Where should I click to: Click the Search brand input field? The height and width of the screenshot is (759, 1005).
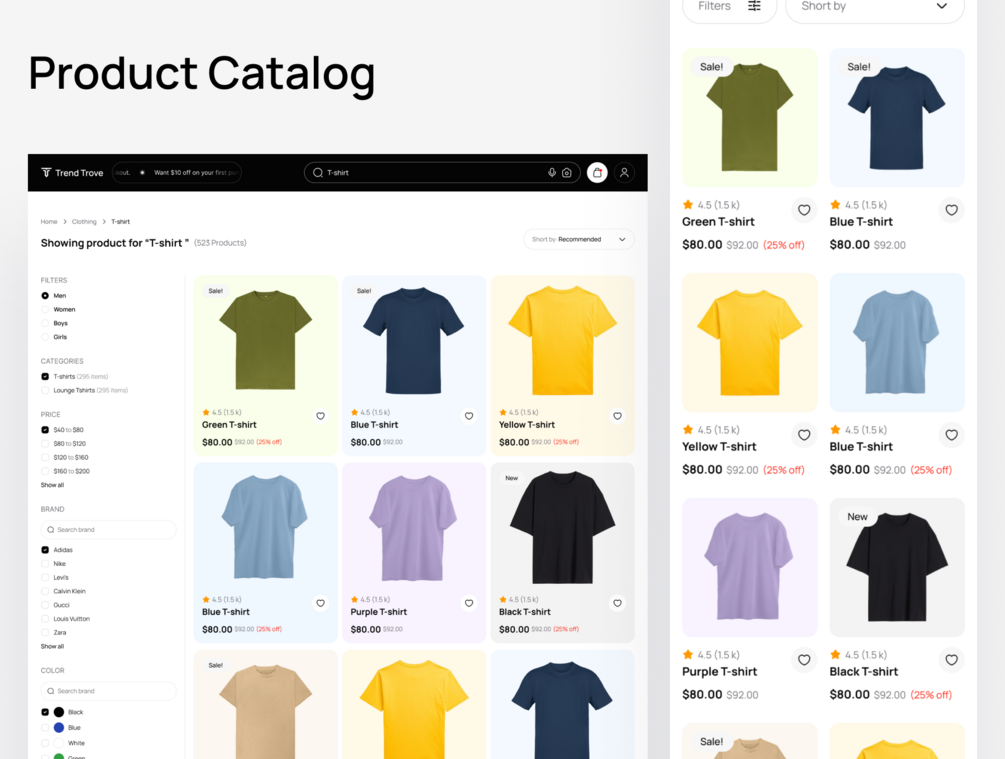(x=108, y=530)
